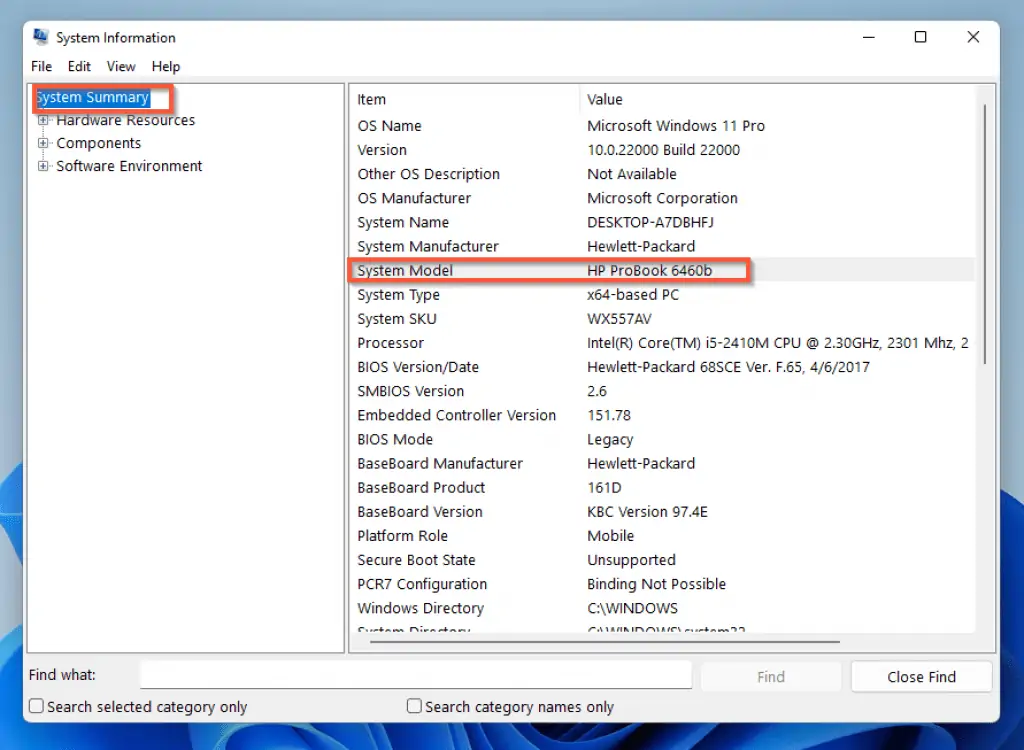This screenshot has width=1024, height=750.
Task: Open the File menu
Action: pyautogui.click(x=41, y=66)
